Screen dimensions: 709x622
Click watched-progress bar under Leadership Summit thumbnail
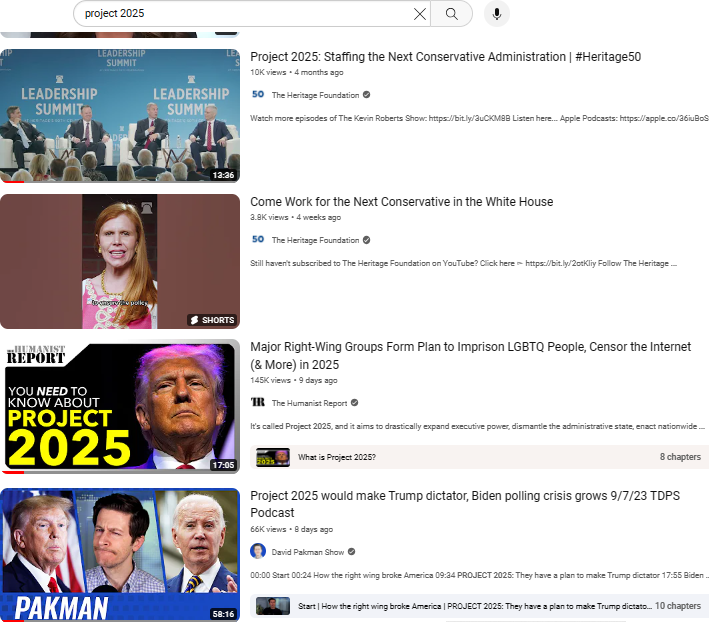[x=120, y=182]
